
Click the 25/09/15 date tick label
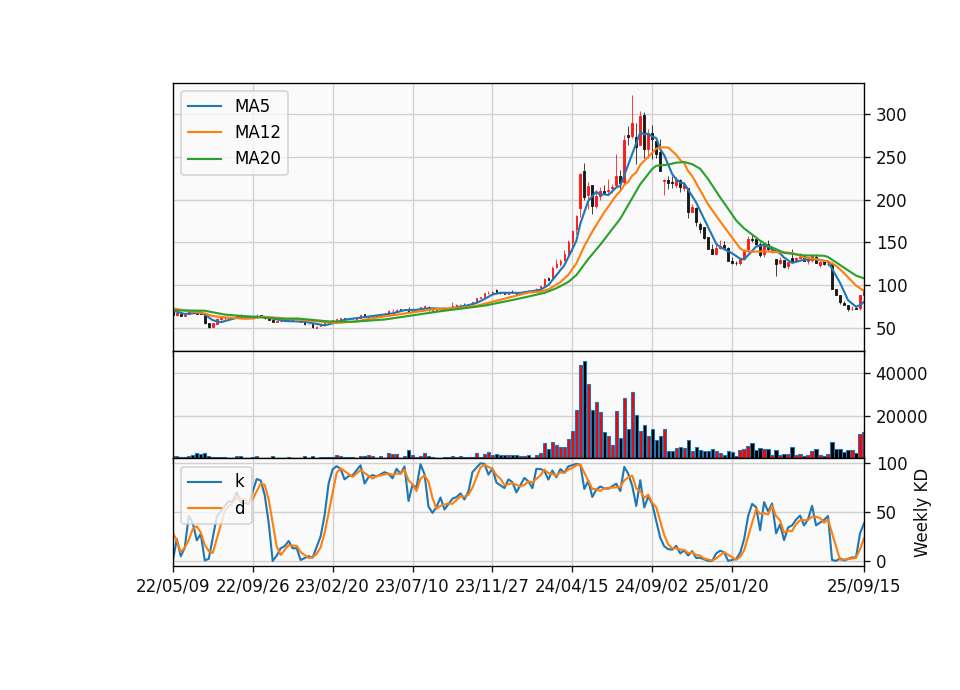864,586
